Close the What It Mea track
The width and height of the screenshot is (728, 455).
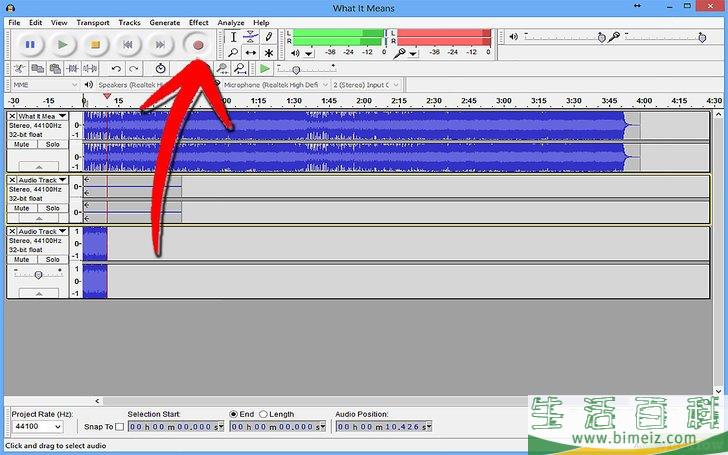click(x=12, y=116)
